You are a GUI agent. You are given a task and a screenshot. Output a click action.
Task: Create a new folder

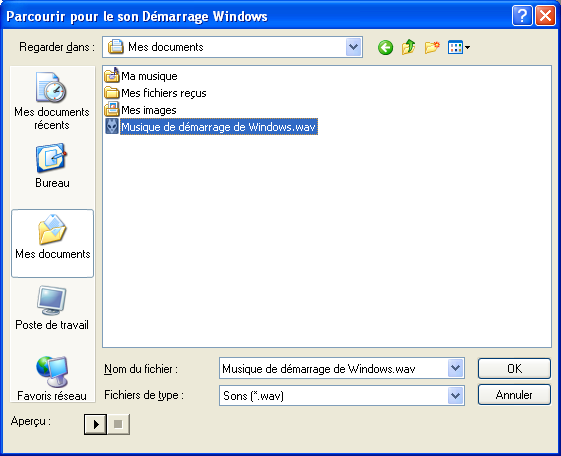pos(432,47)
